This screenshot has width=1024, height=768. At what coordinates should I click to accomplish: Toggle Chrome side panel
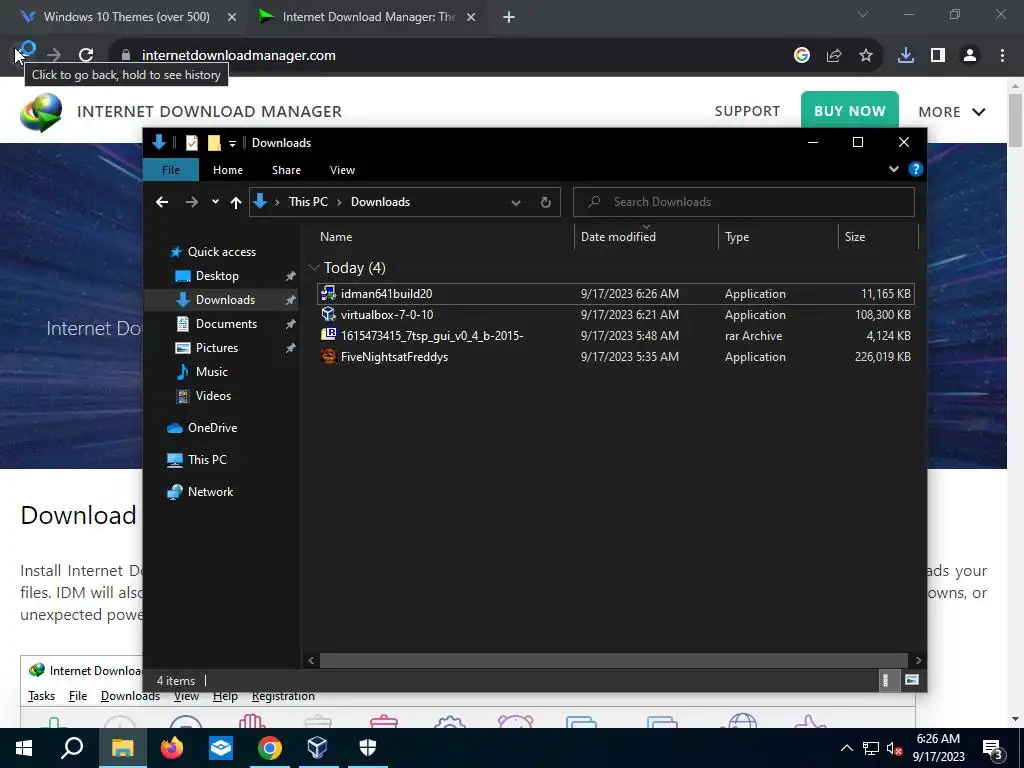[x=938, y=56]
